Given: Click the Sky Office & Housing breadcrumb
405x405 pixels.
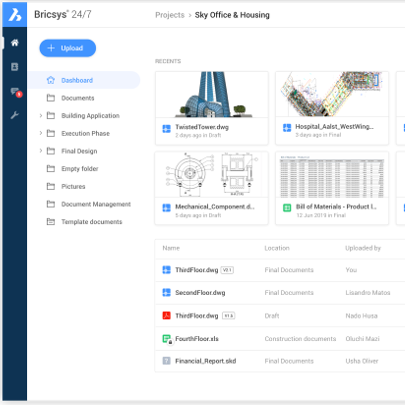Looking at the screenshot, I should tap(232, 15).
